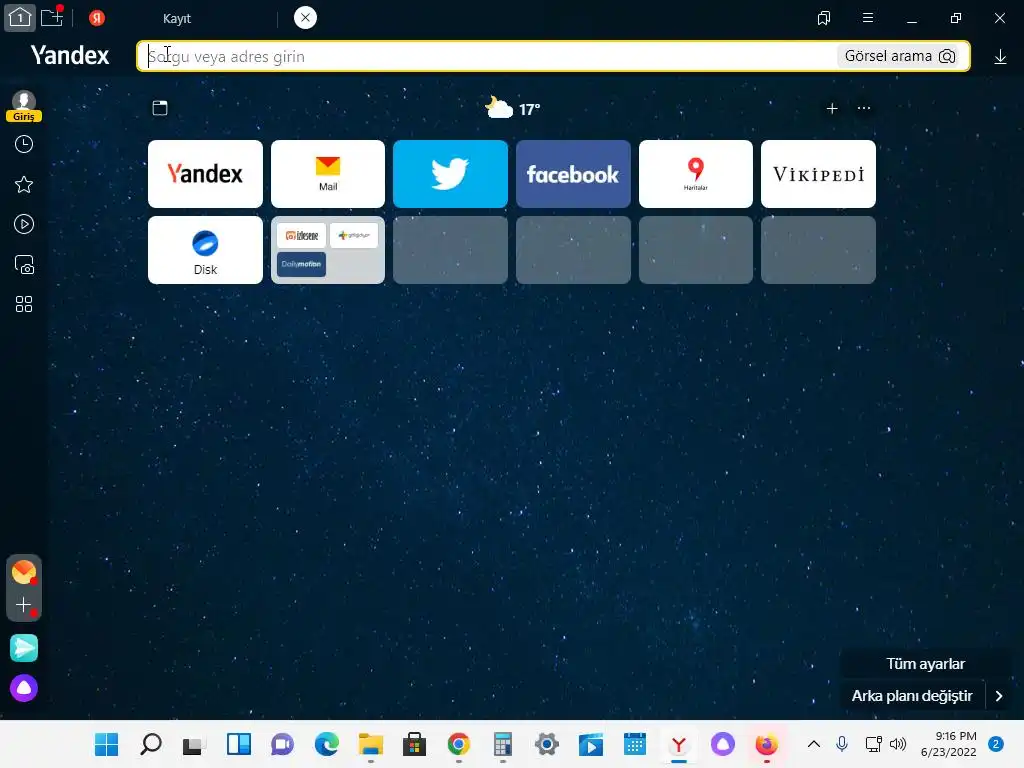Viewport: 1024px width, 768px height.
Task: Open the teal messenger arrow icon in sidebar
Action: tap(24, 648)
